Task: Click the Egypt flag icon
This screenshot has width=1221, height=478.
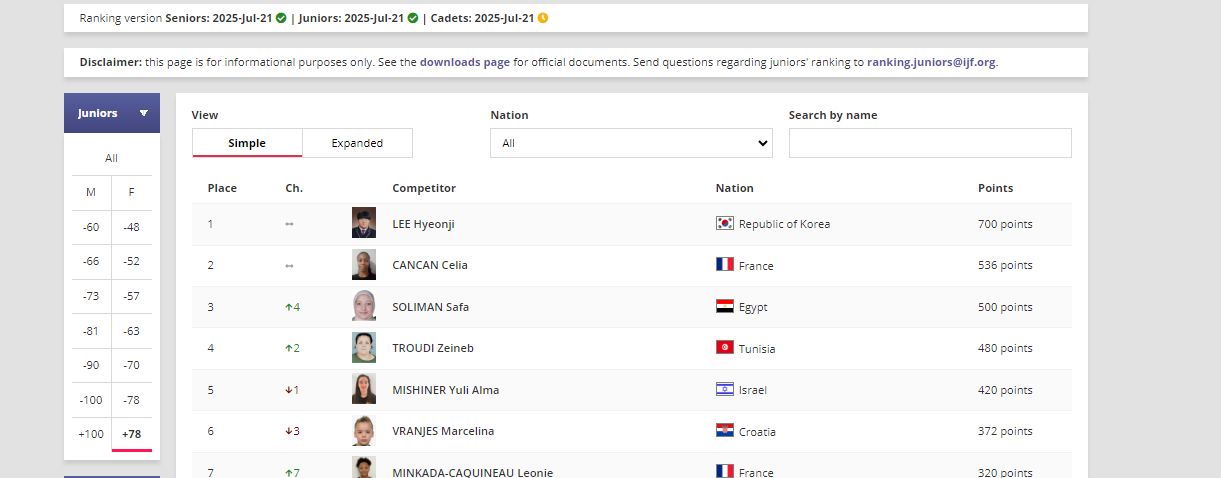Action: click(724, 307)
